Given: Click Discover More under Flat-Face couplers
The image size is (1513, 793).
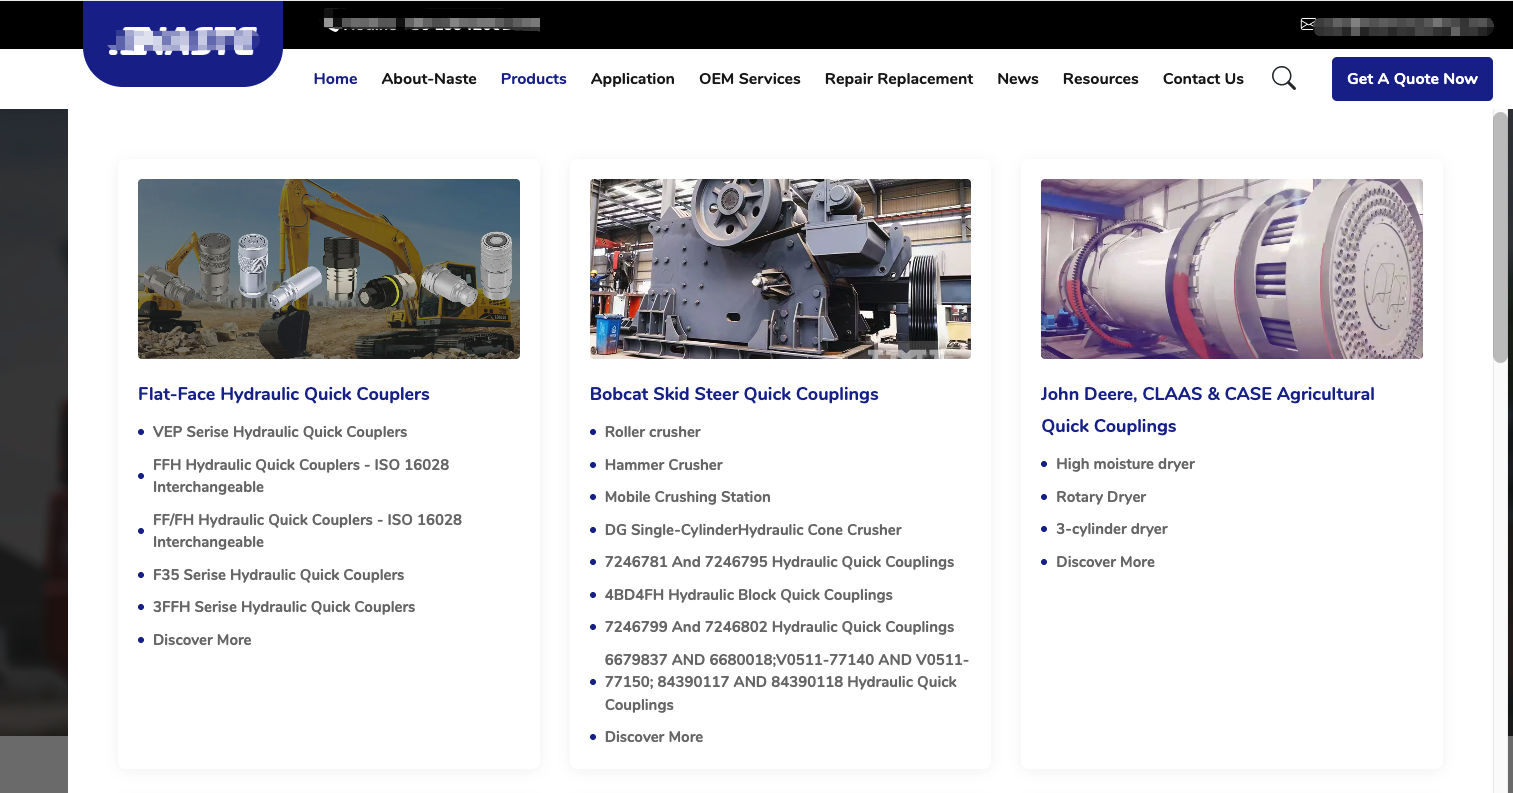Looking at the screenshot, I should [202, 640].
